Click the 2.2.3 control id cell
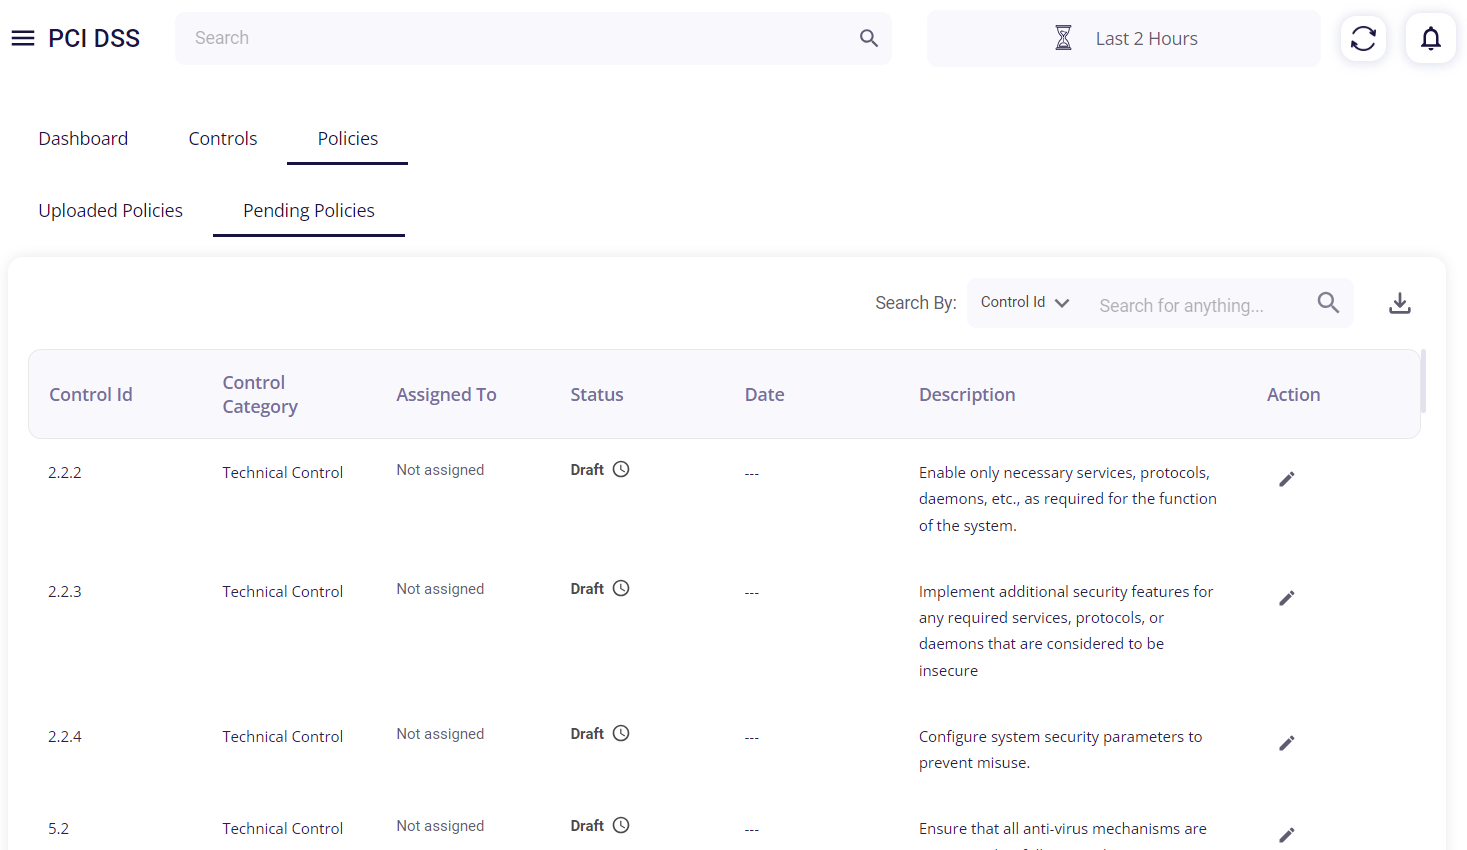 point(65,592)
